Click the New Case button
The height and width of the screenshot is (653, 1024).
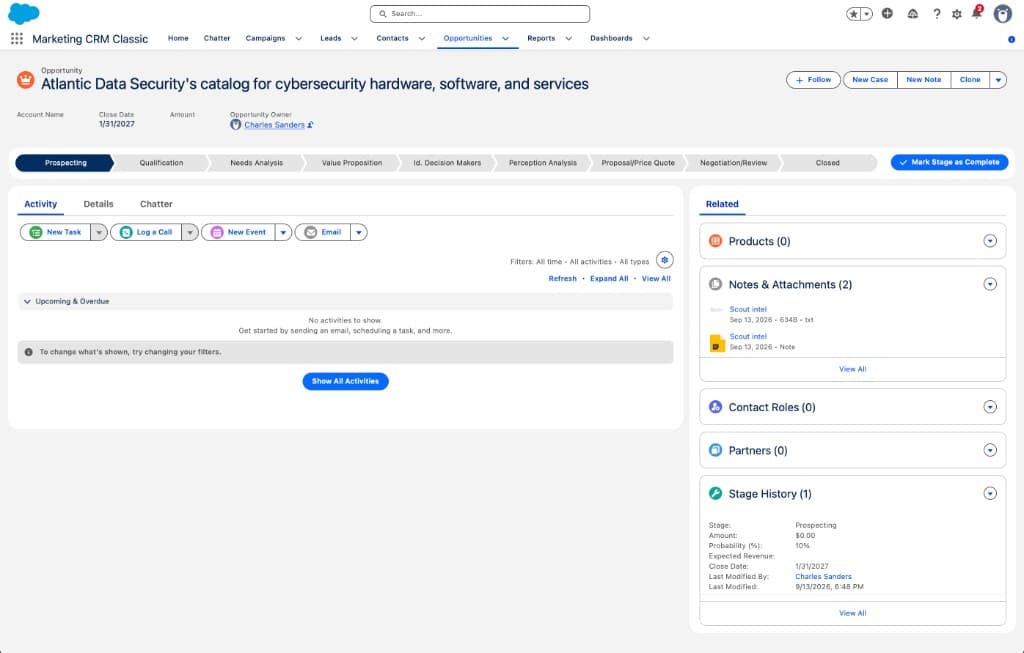(870, 80)
